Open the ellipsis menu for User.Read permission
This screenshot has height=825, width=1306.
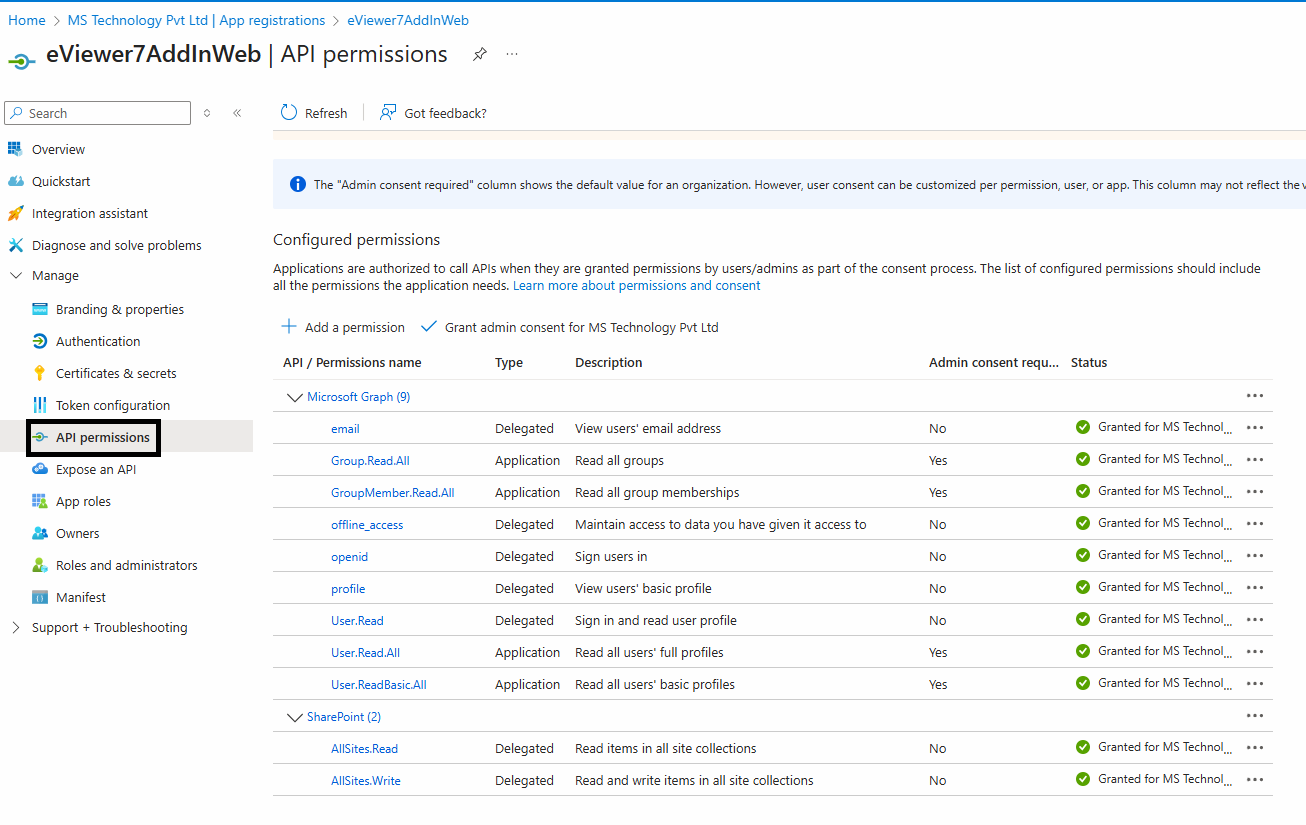click(x=1255, y=619)
